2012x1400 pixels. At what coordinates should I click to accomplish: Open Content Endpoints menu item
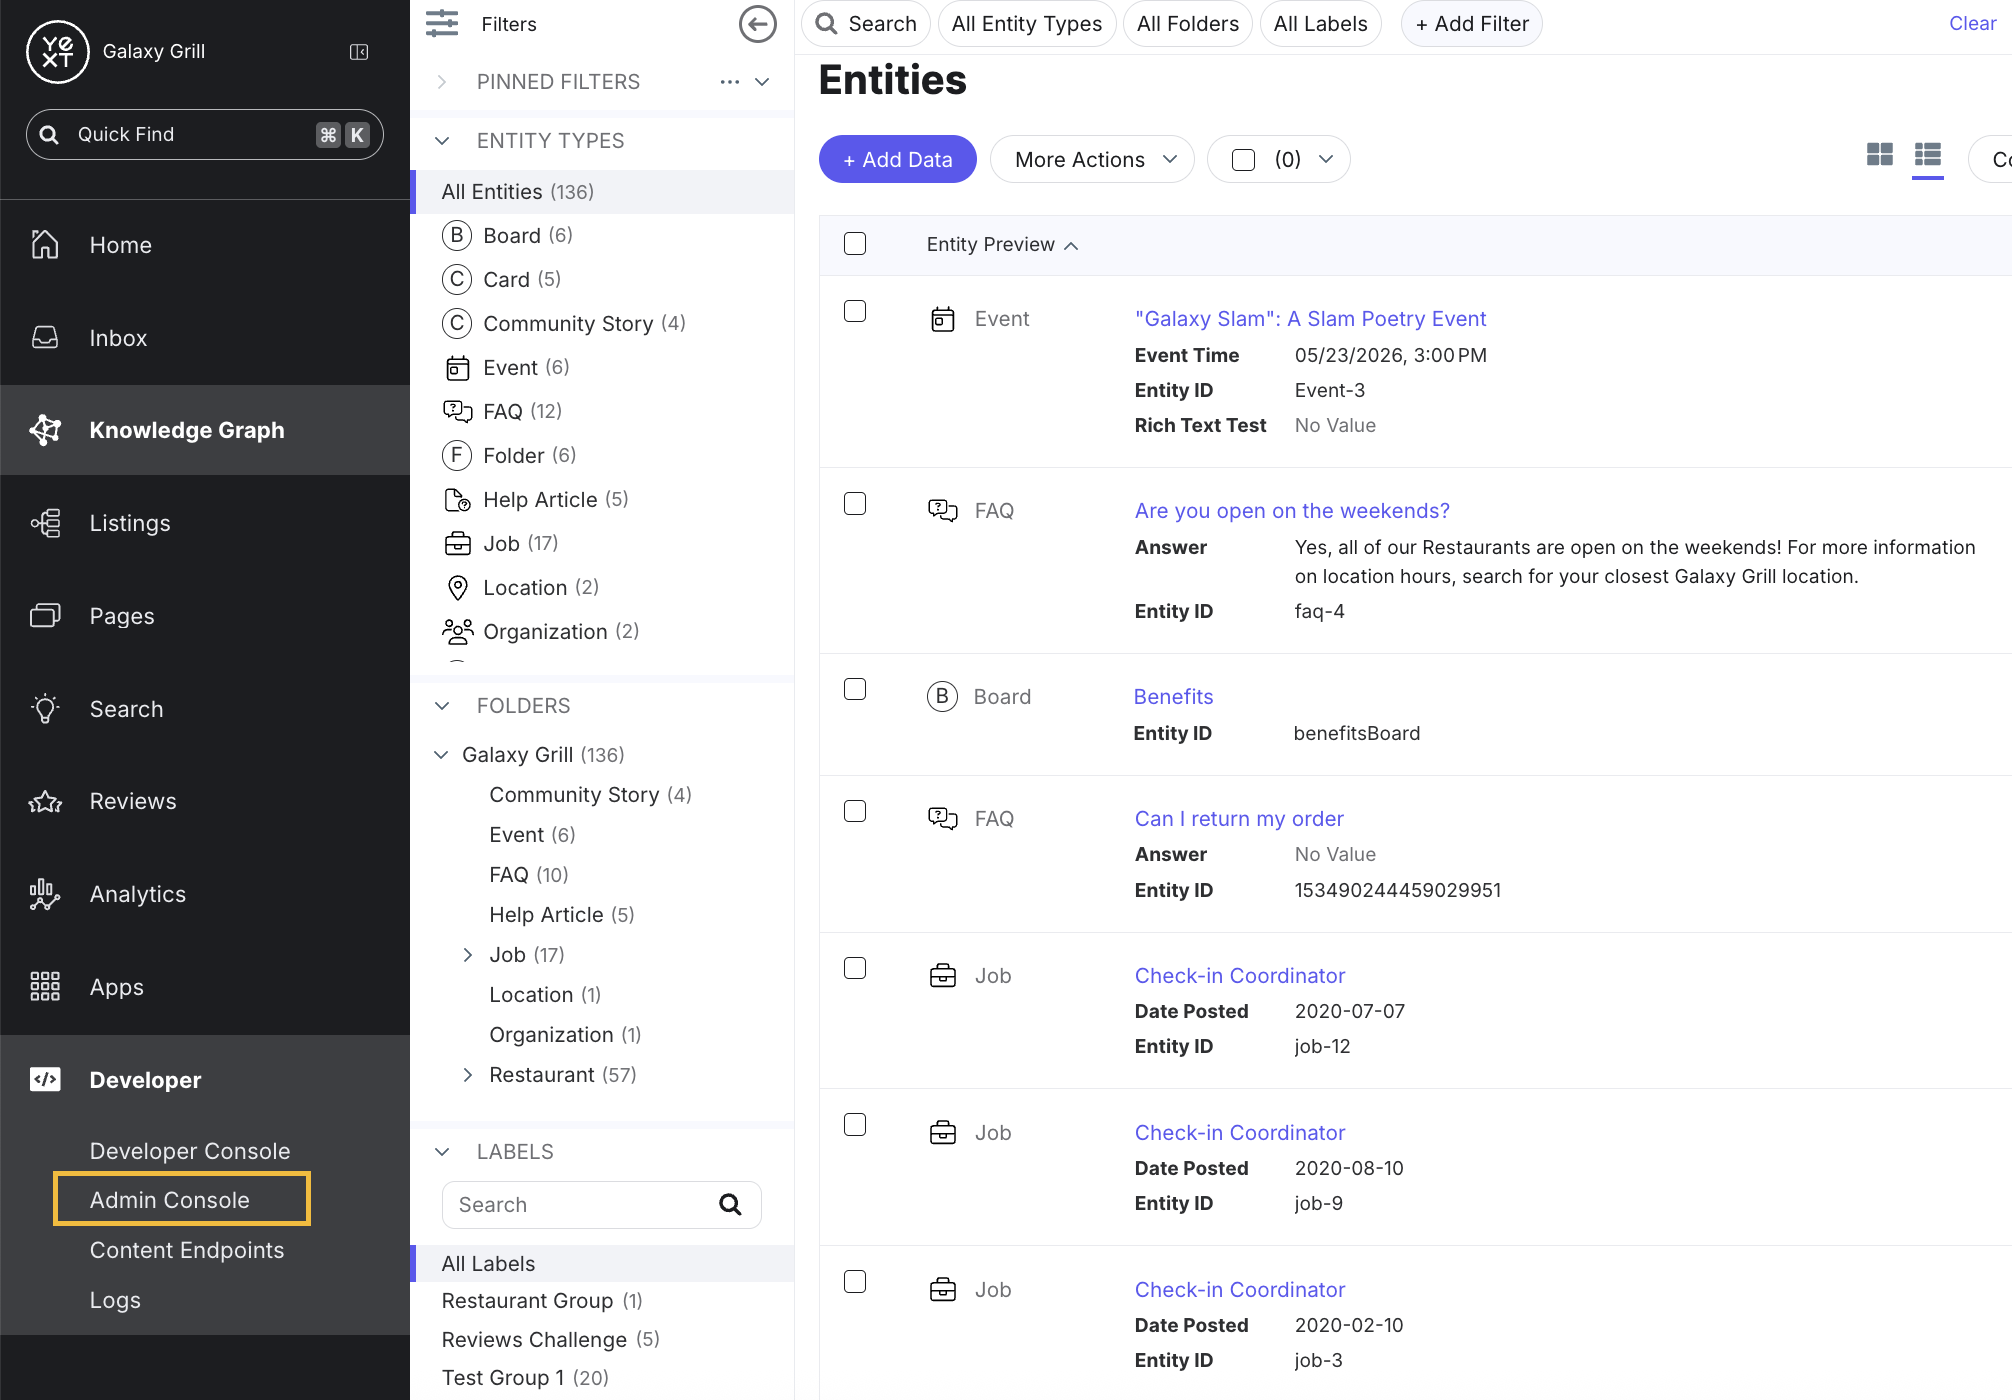pos(187,1250)
